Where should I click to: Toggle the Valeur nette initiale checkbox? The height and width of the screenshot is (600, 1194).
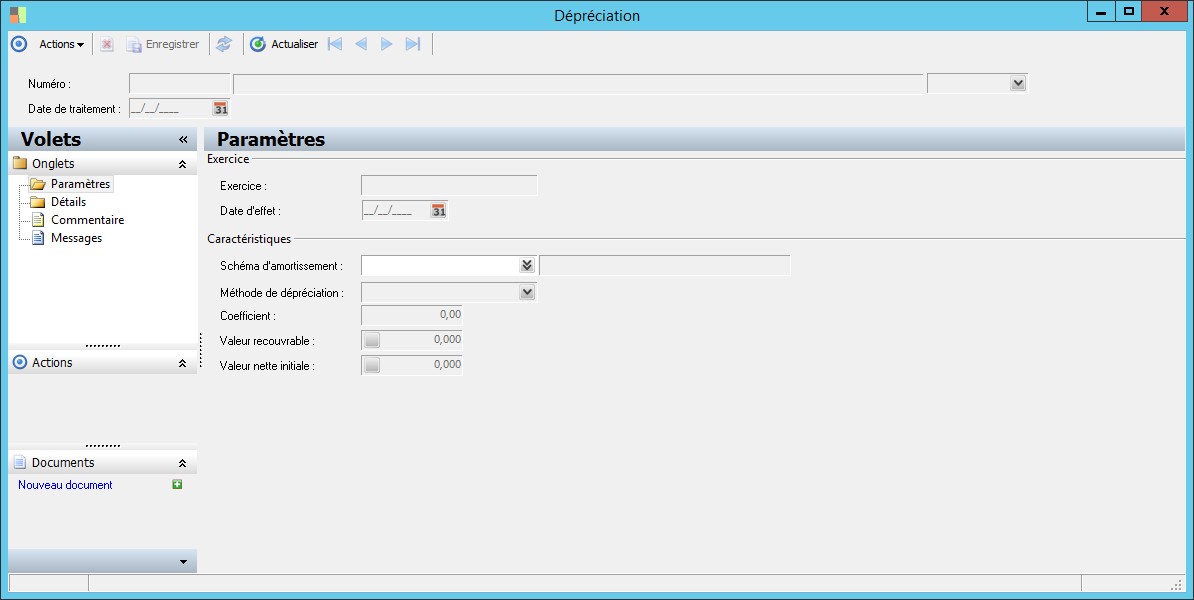point(372,365)
